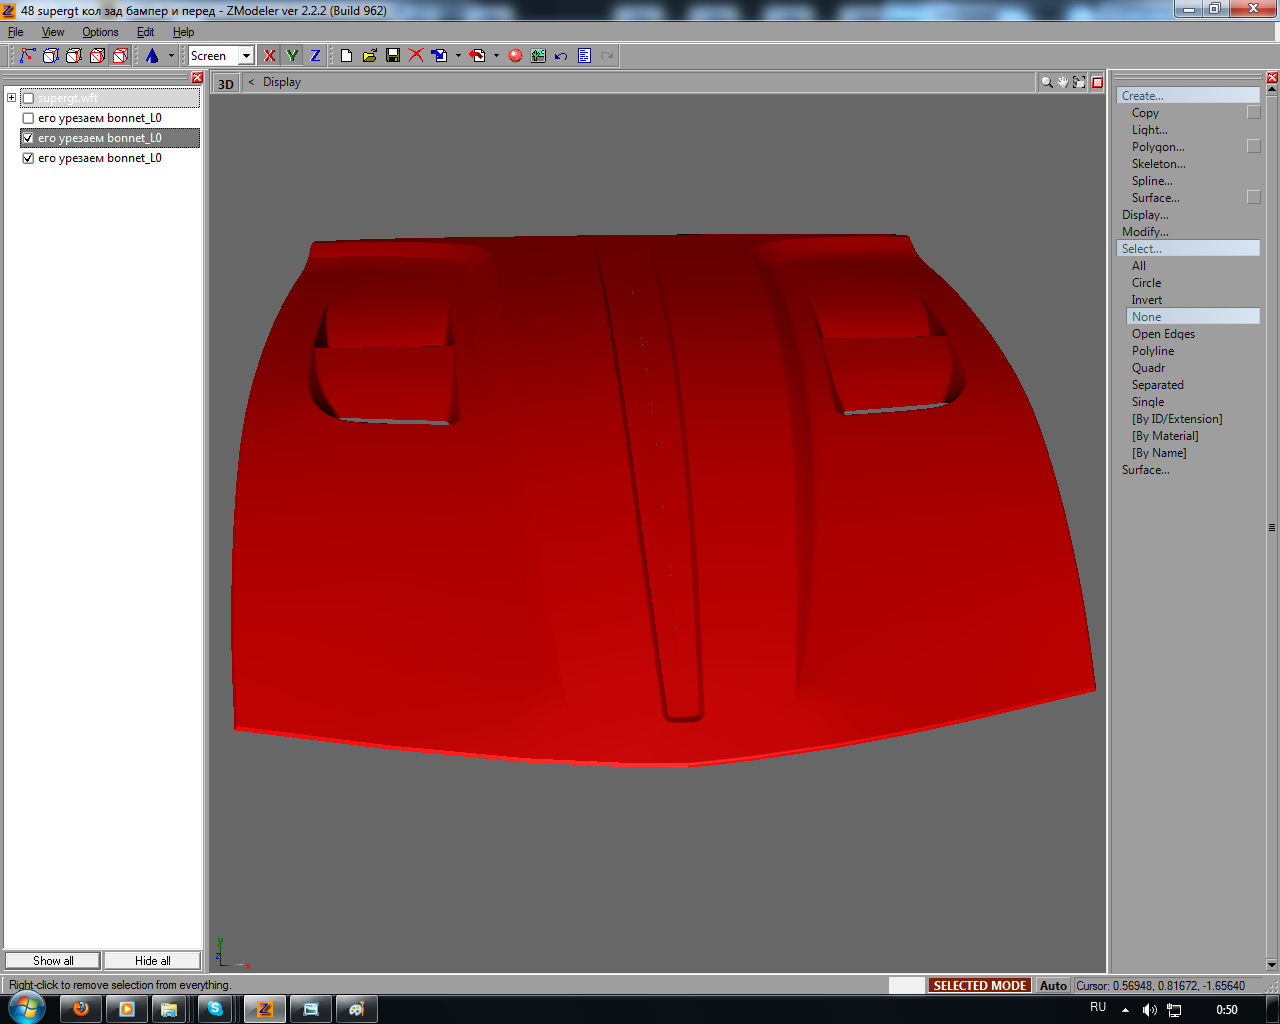Activate the viewport pan hand tool

coord(1062,82)
